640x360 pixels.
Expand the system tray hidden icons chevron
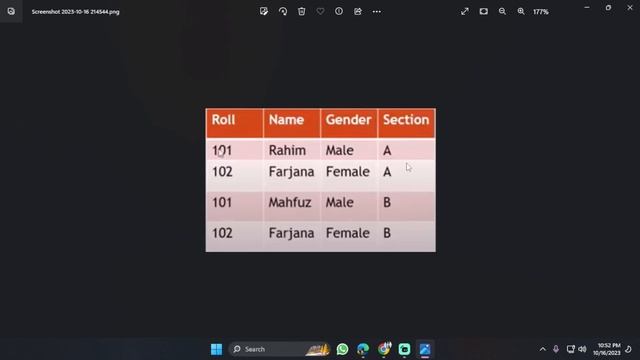click(542, 349)
